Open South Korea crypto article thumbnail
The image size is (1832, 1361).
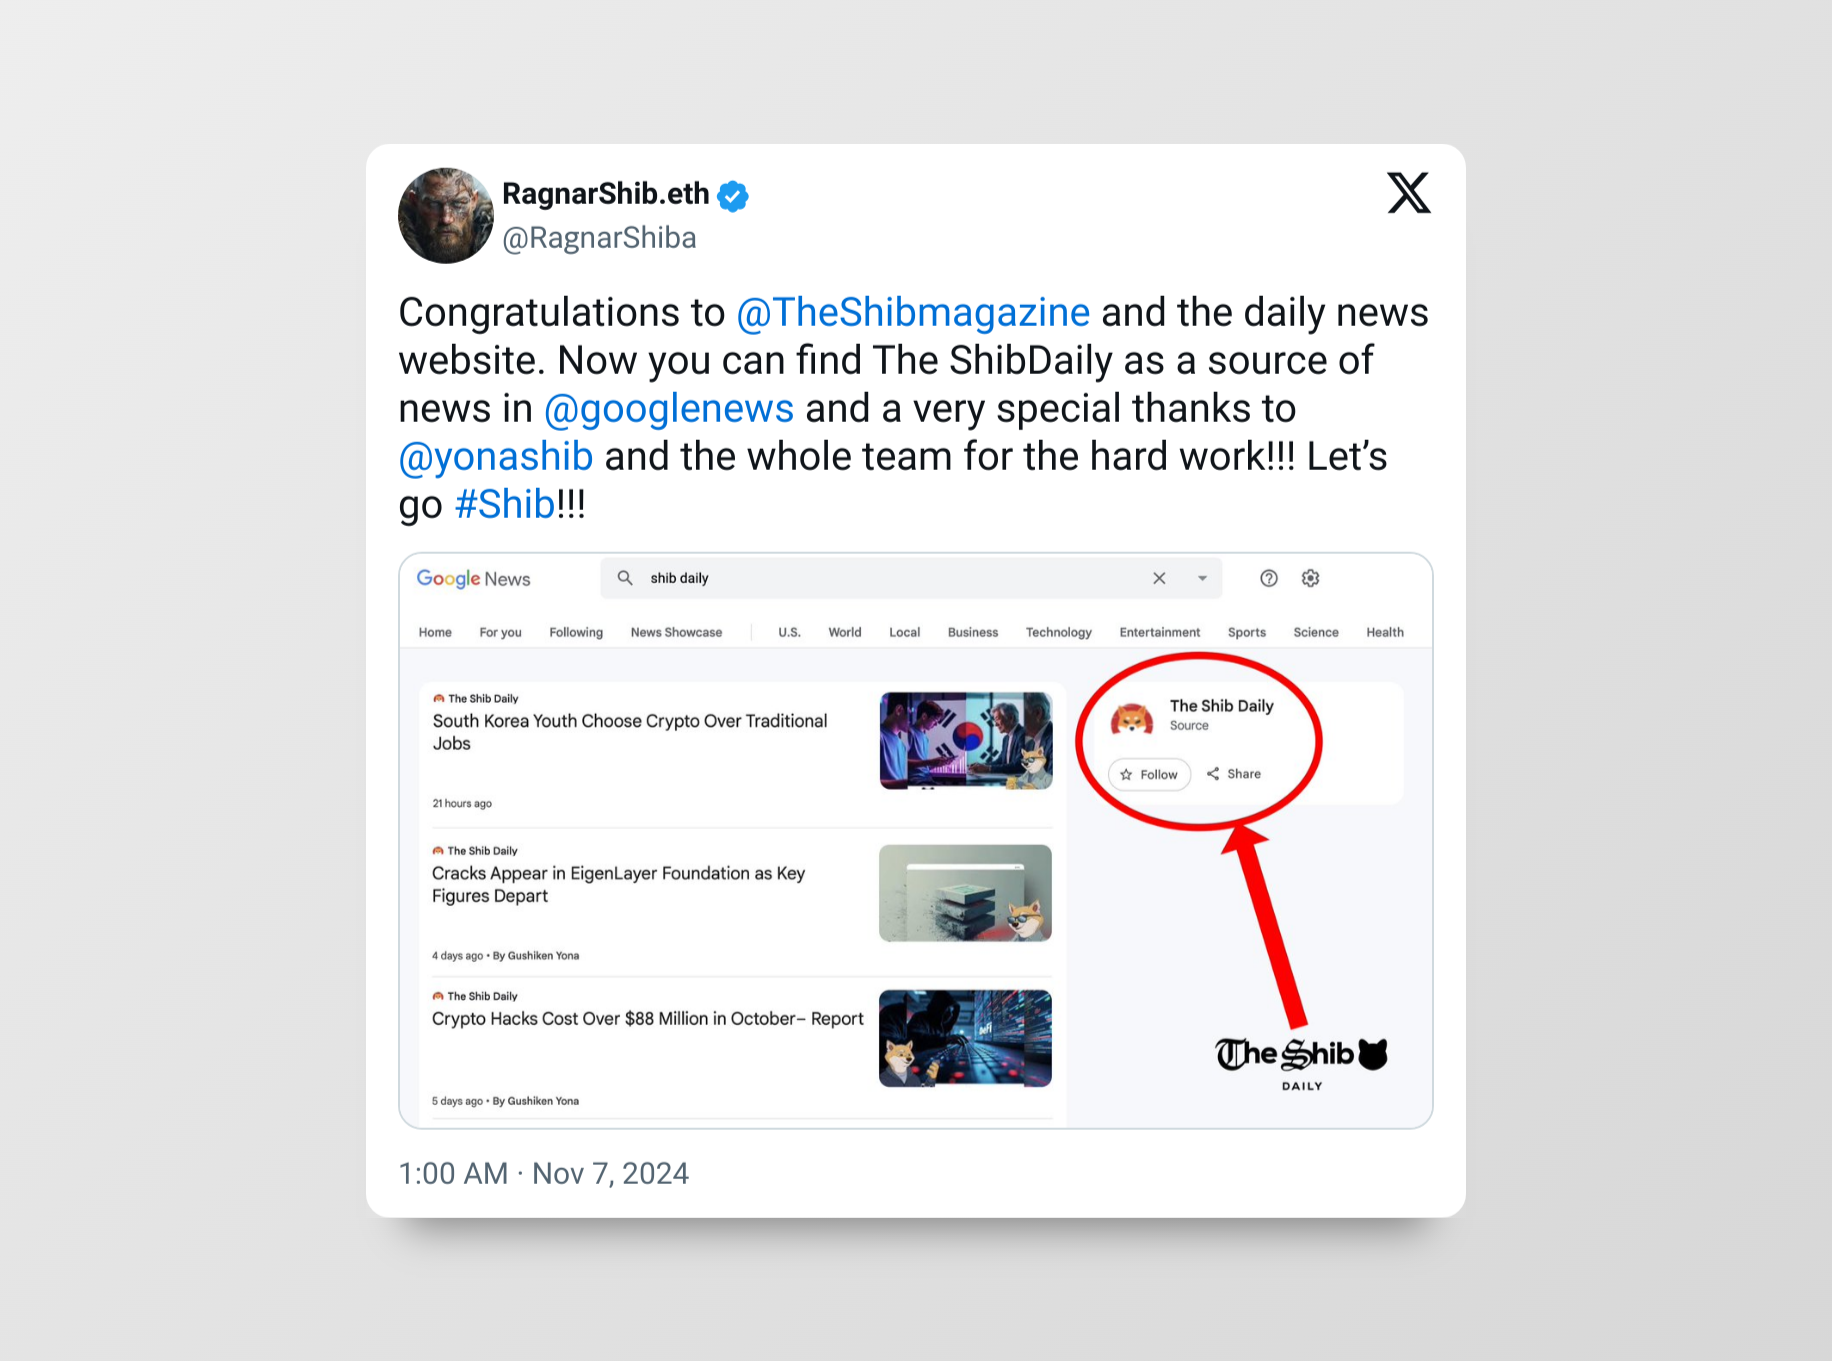[966, 741]
